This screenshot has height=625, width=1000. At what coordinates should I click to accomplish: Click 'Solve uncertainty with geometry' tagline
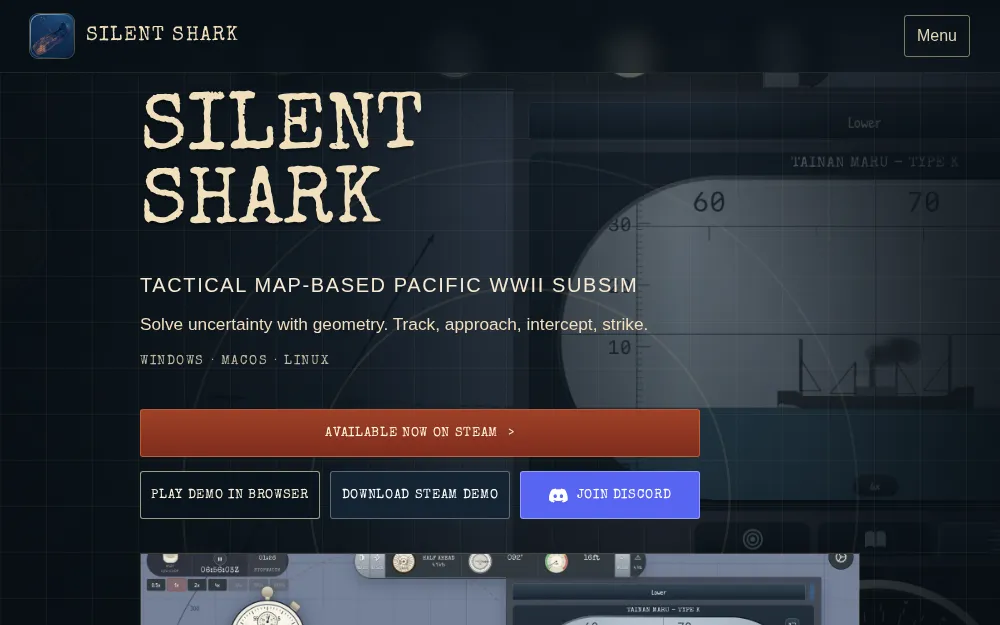tap(393, 324)
